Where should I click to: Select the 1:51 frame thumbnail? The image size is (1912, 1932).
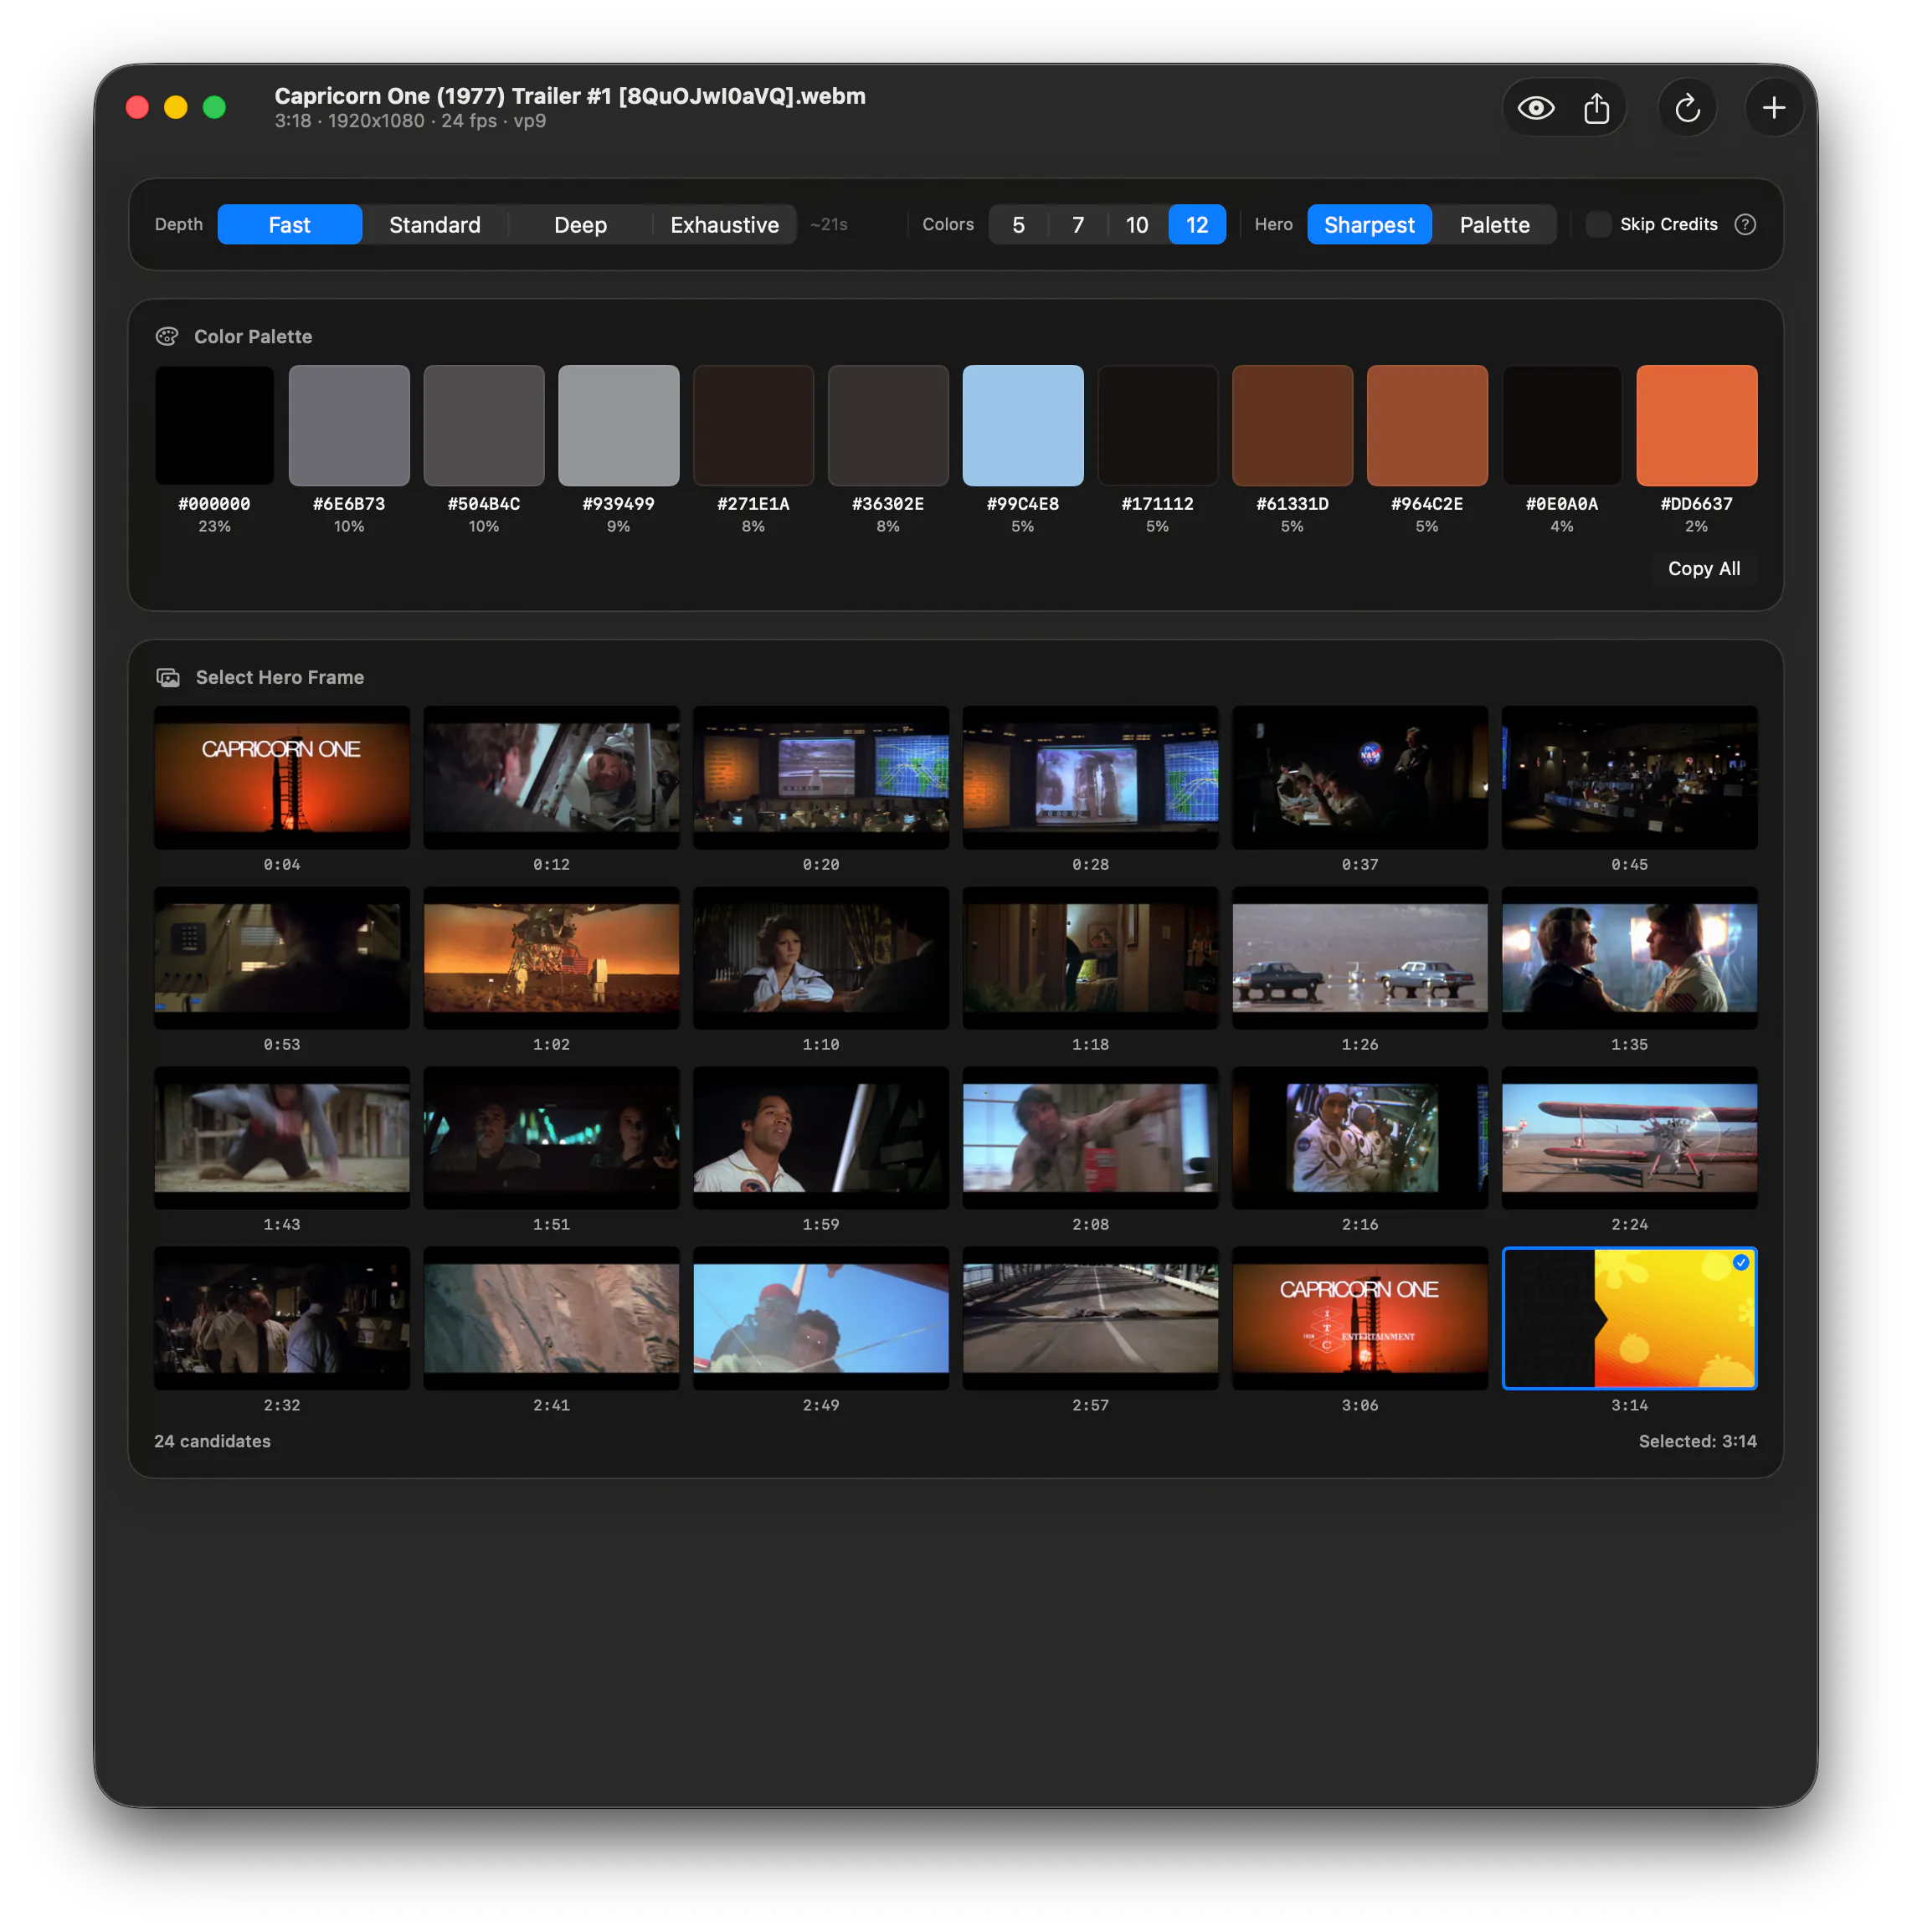click(551, 1137)
